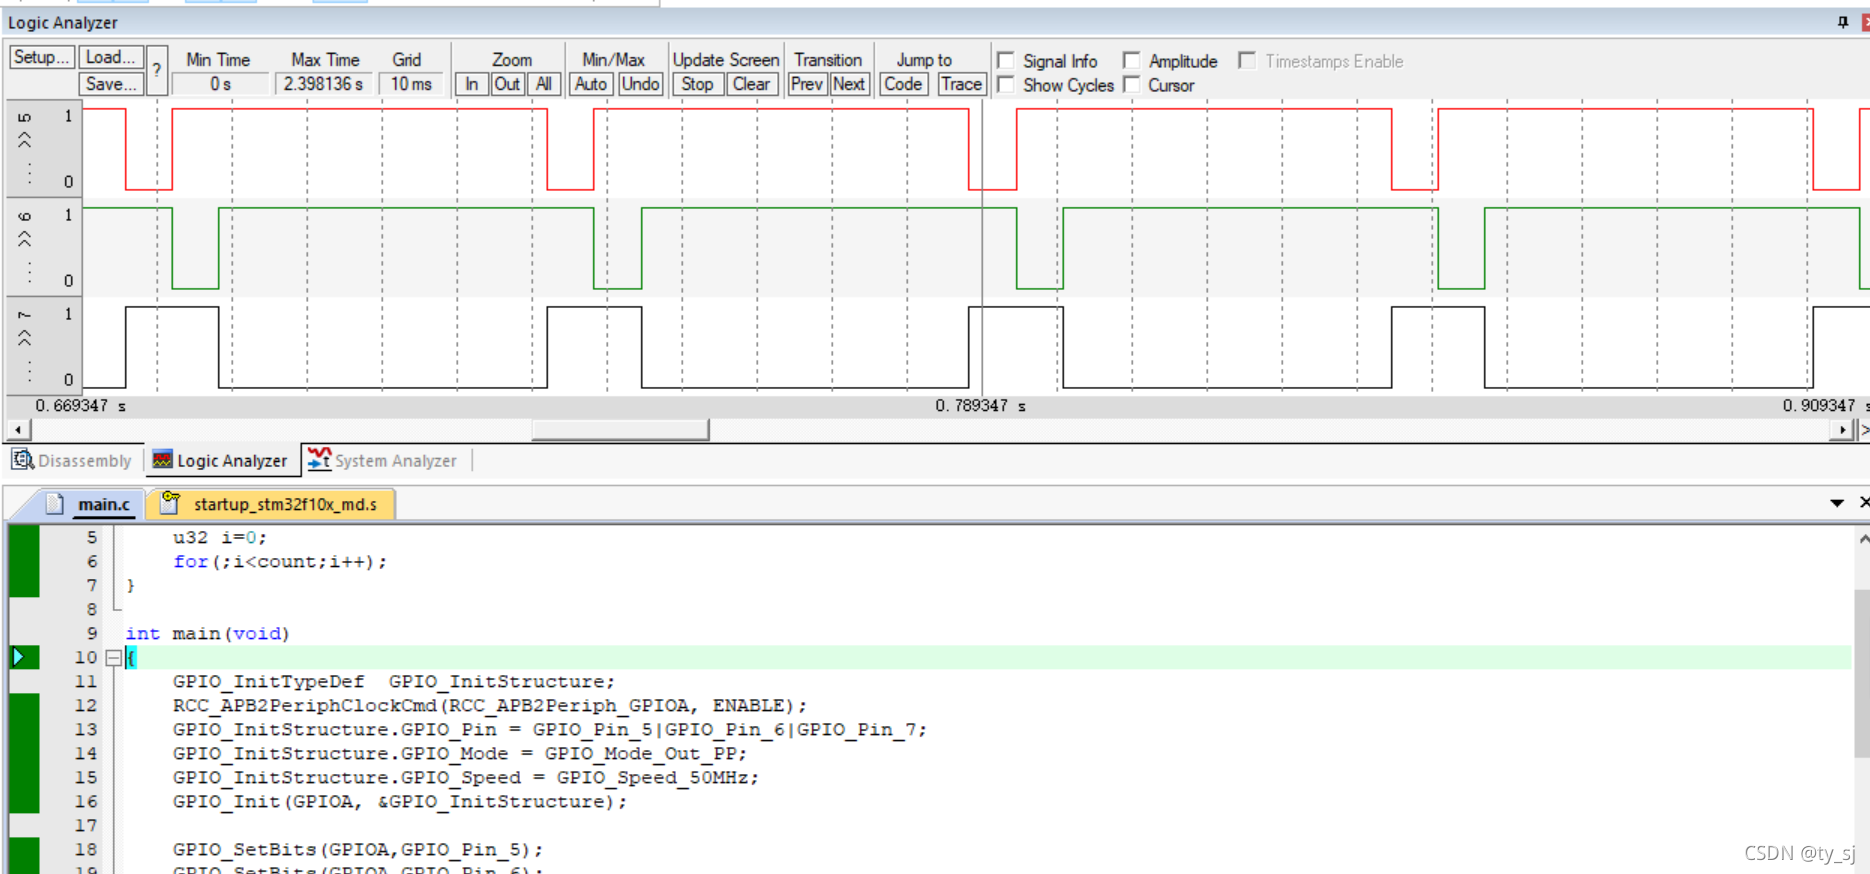
Task: Click line 12 RCC_APB2PeriphClockCmd code
Action: point(490,706)
